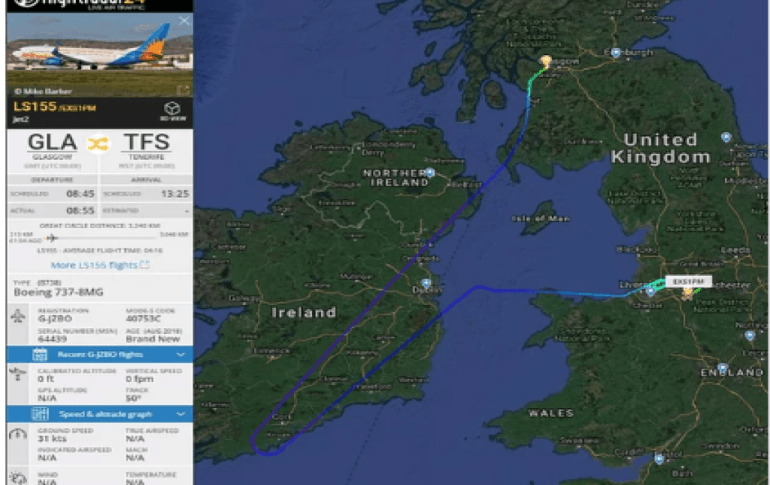Screen dimensions: 770x485
Task: Click the Liverpool airport pin on the map
Action: 651,292
